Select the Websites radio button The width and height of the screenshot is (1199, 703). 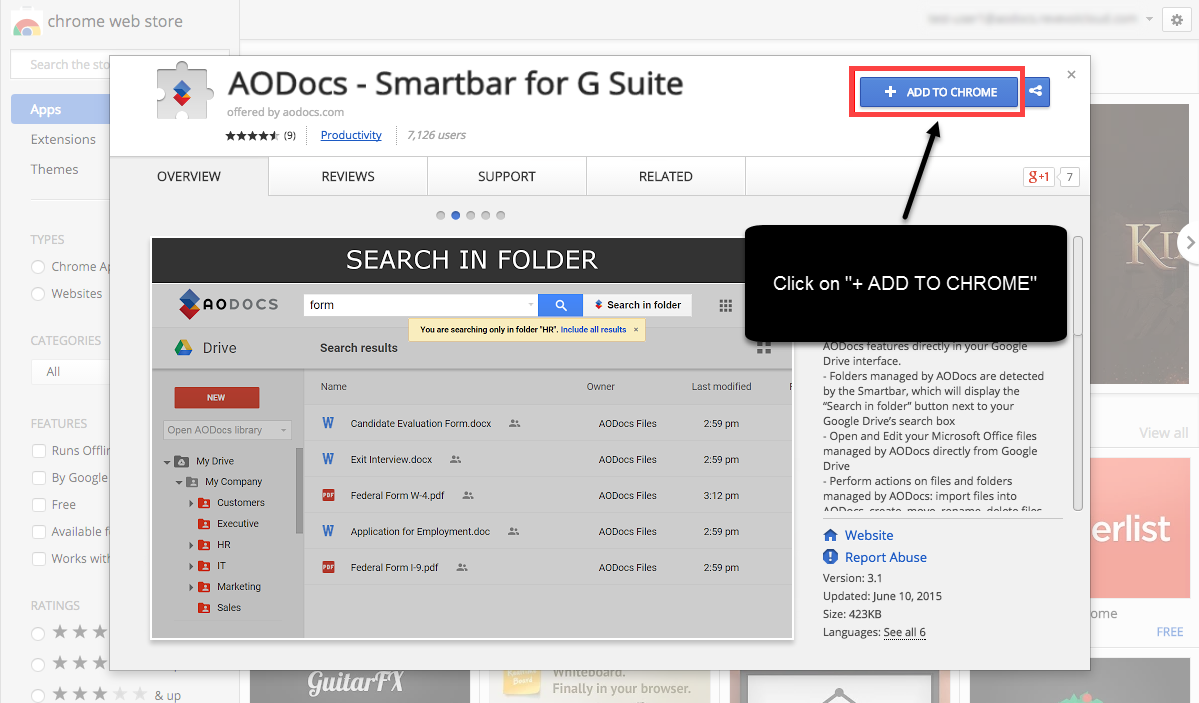click(37, 294)
